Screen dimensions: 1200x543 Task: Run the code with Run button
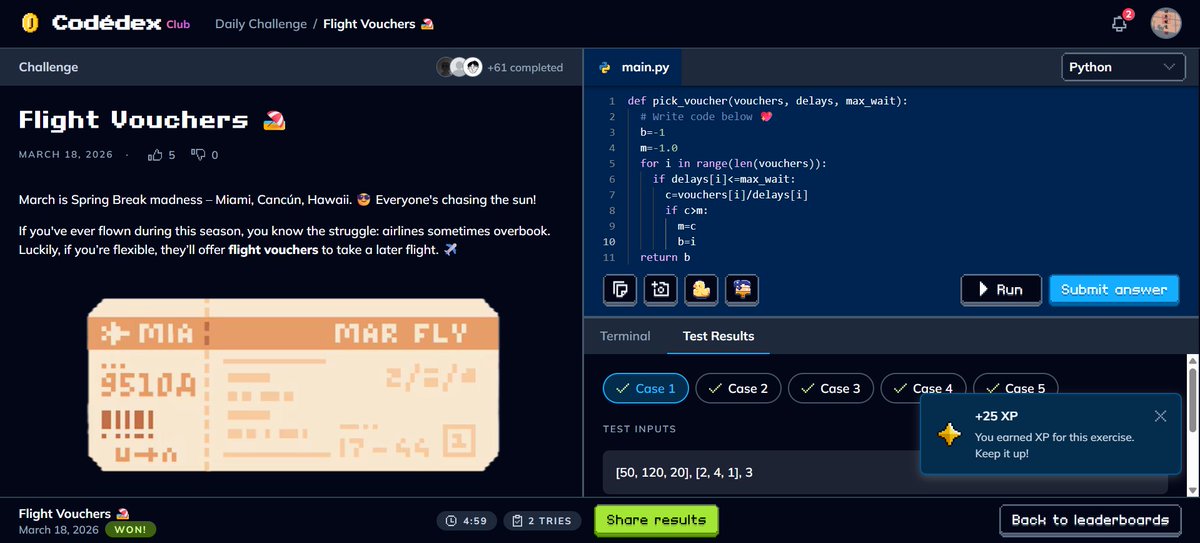pyautogui.click(x=1001, y=289)
